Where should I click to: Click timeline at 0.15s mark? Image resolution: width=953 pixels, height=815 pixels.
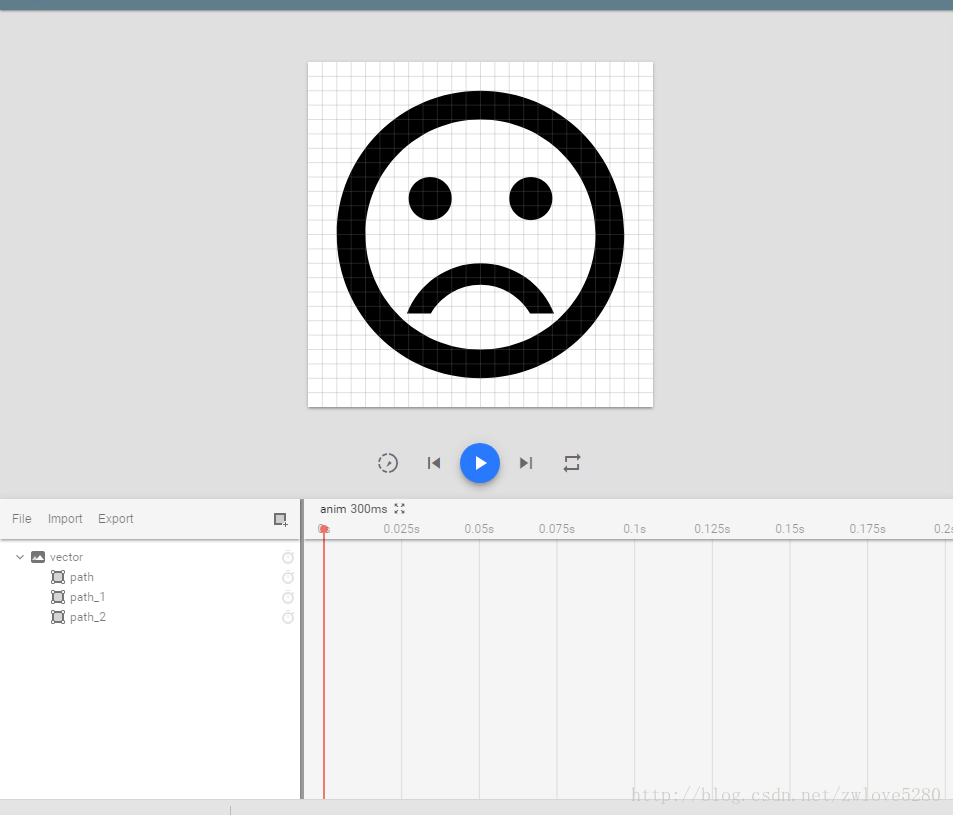[790, 529]
